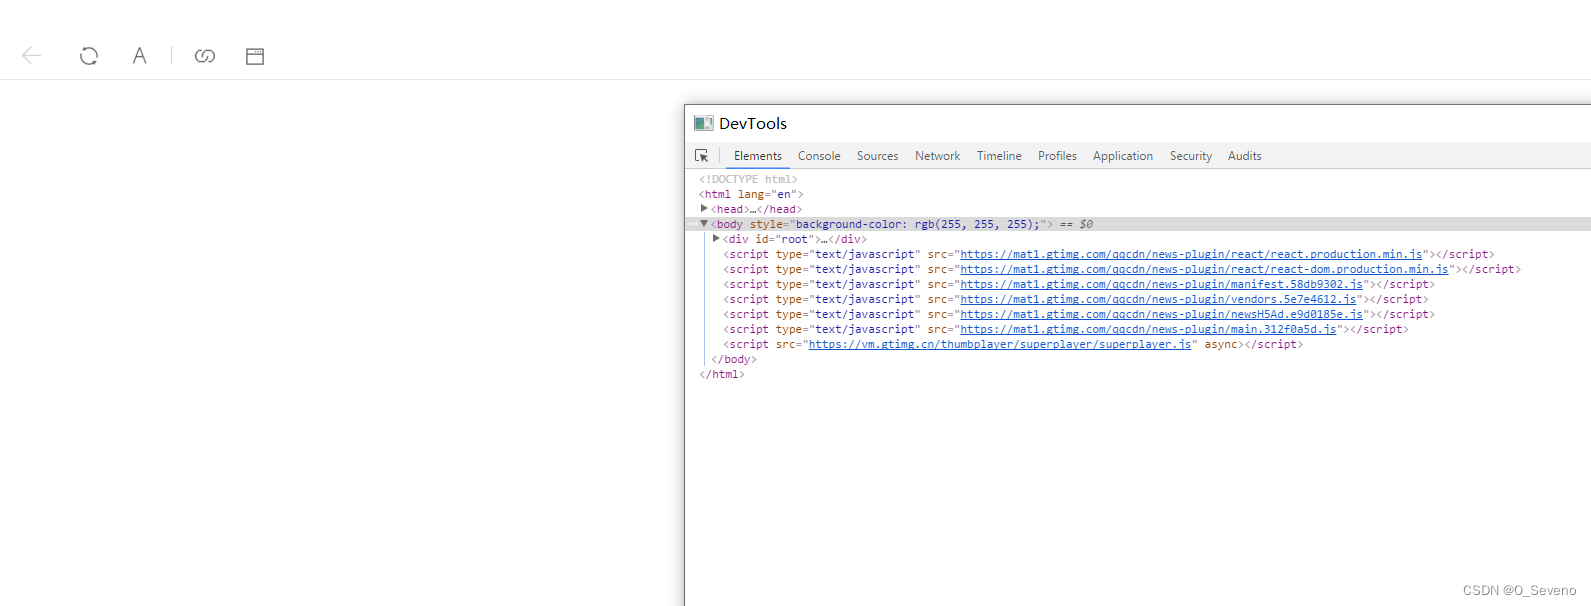Expand the div id root node
The height and width of the screenshot is (606, 1591).
click(716, 239)
